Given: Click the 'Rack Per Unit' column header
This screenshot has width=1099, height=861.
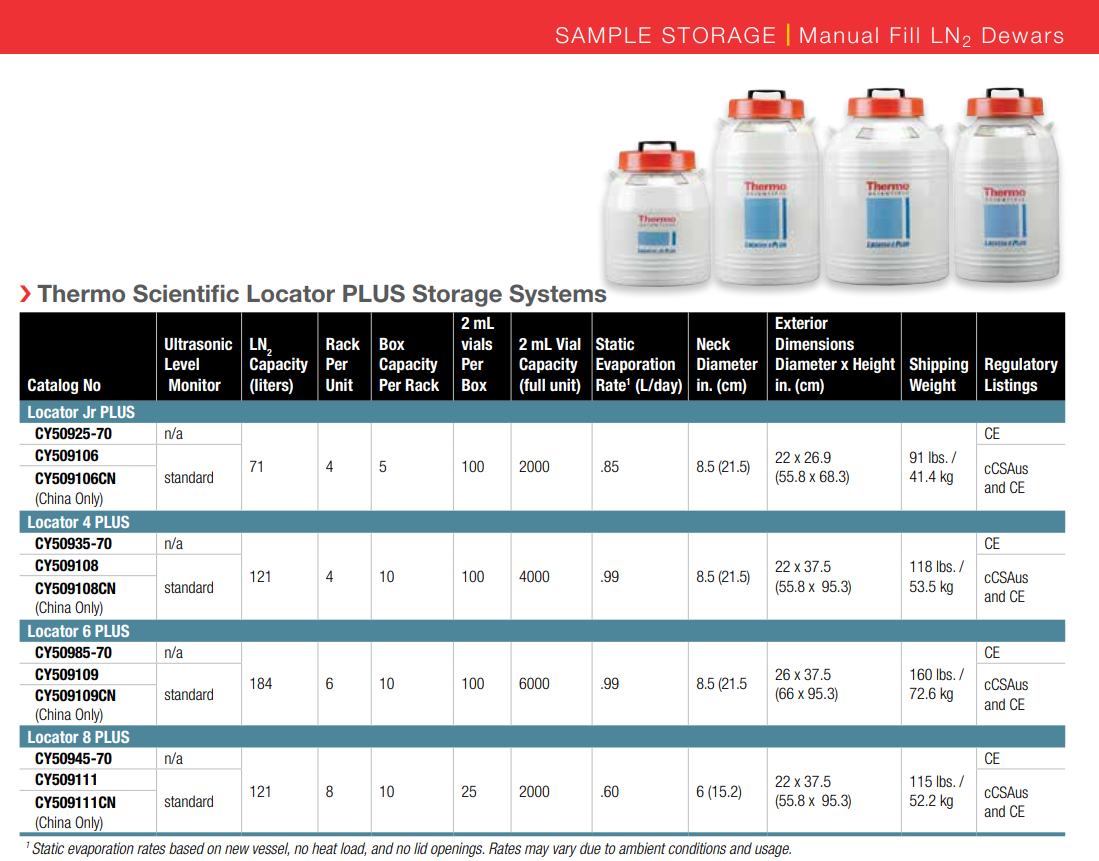Looking at the screenshot, I should pyautogui.click(x=342, y=365).
